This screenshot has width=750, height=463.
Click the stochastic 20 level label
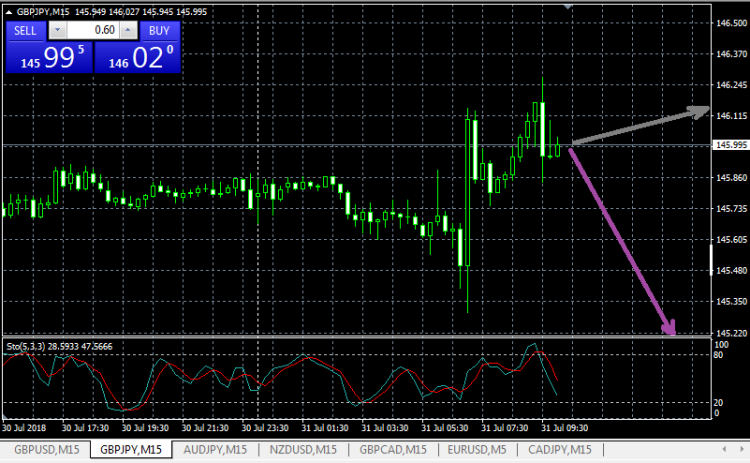[718, 403]
